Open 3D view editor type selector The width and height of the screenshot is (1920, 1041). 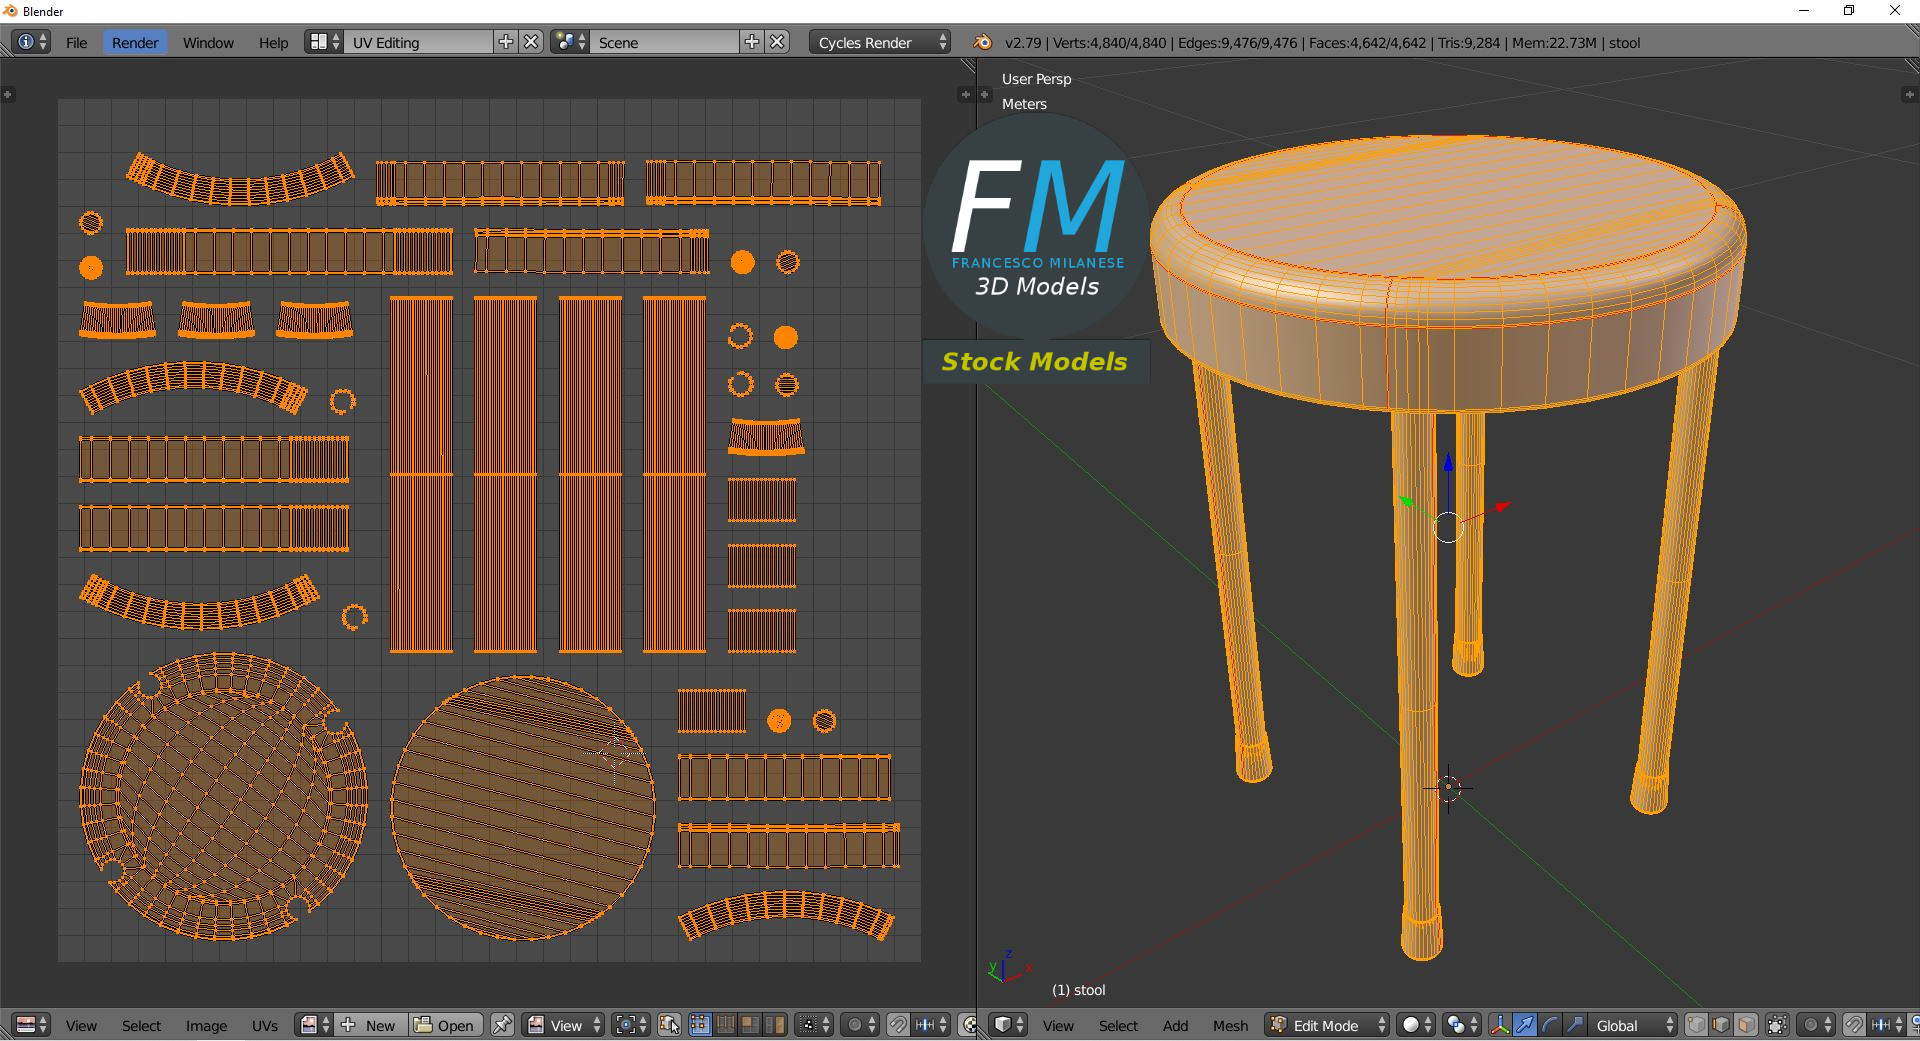click(1008, 1025)
